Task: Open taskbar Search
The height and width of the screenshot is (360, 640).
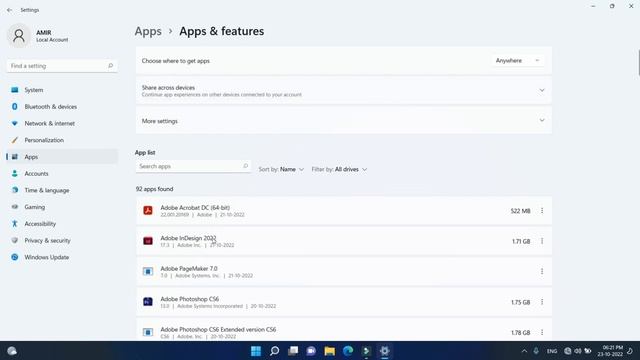Action: tap(275, 351)
